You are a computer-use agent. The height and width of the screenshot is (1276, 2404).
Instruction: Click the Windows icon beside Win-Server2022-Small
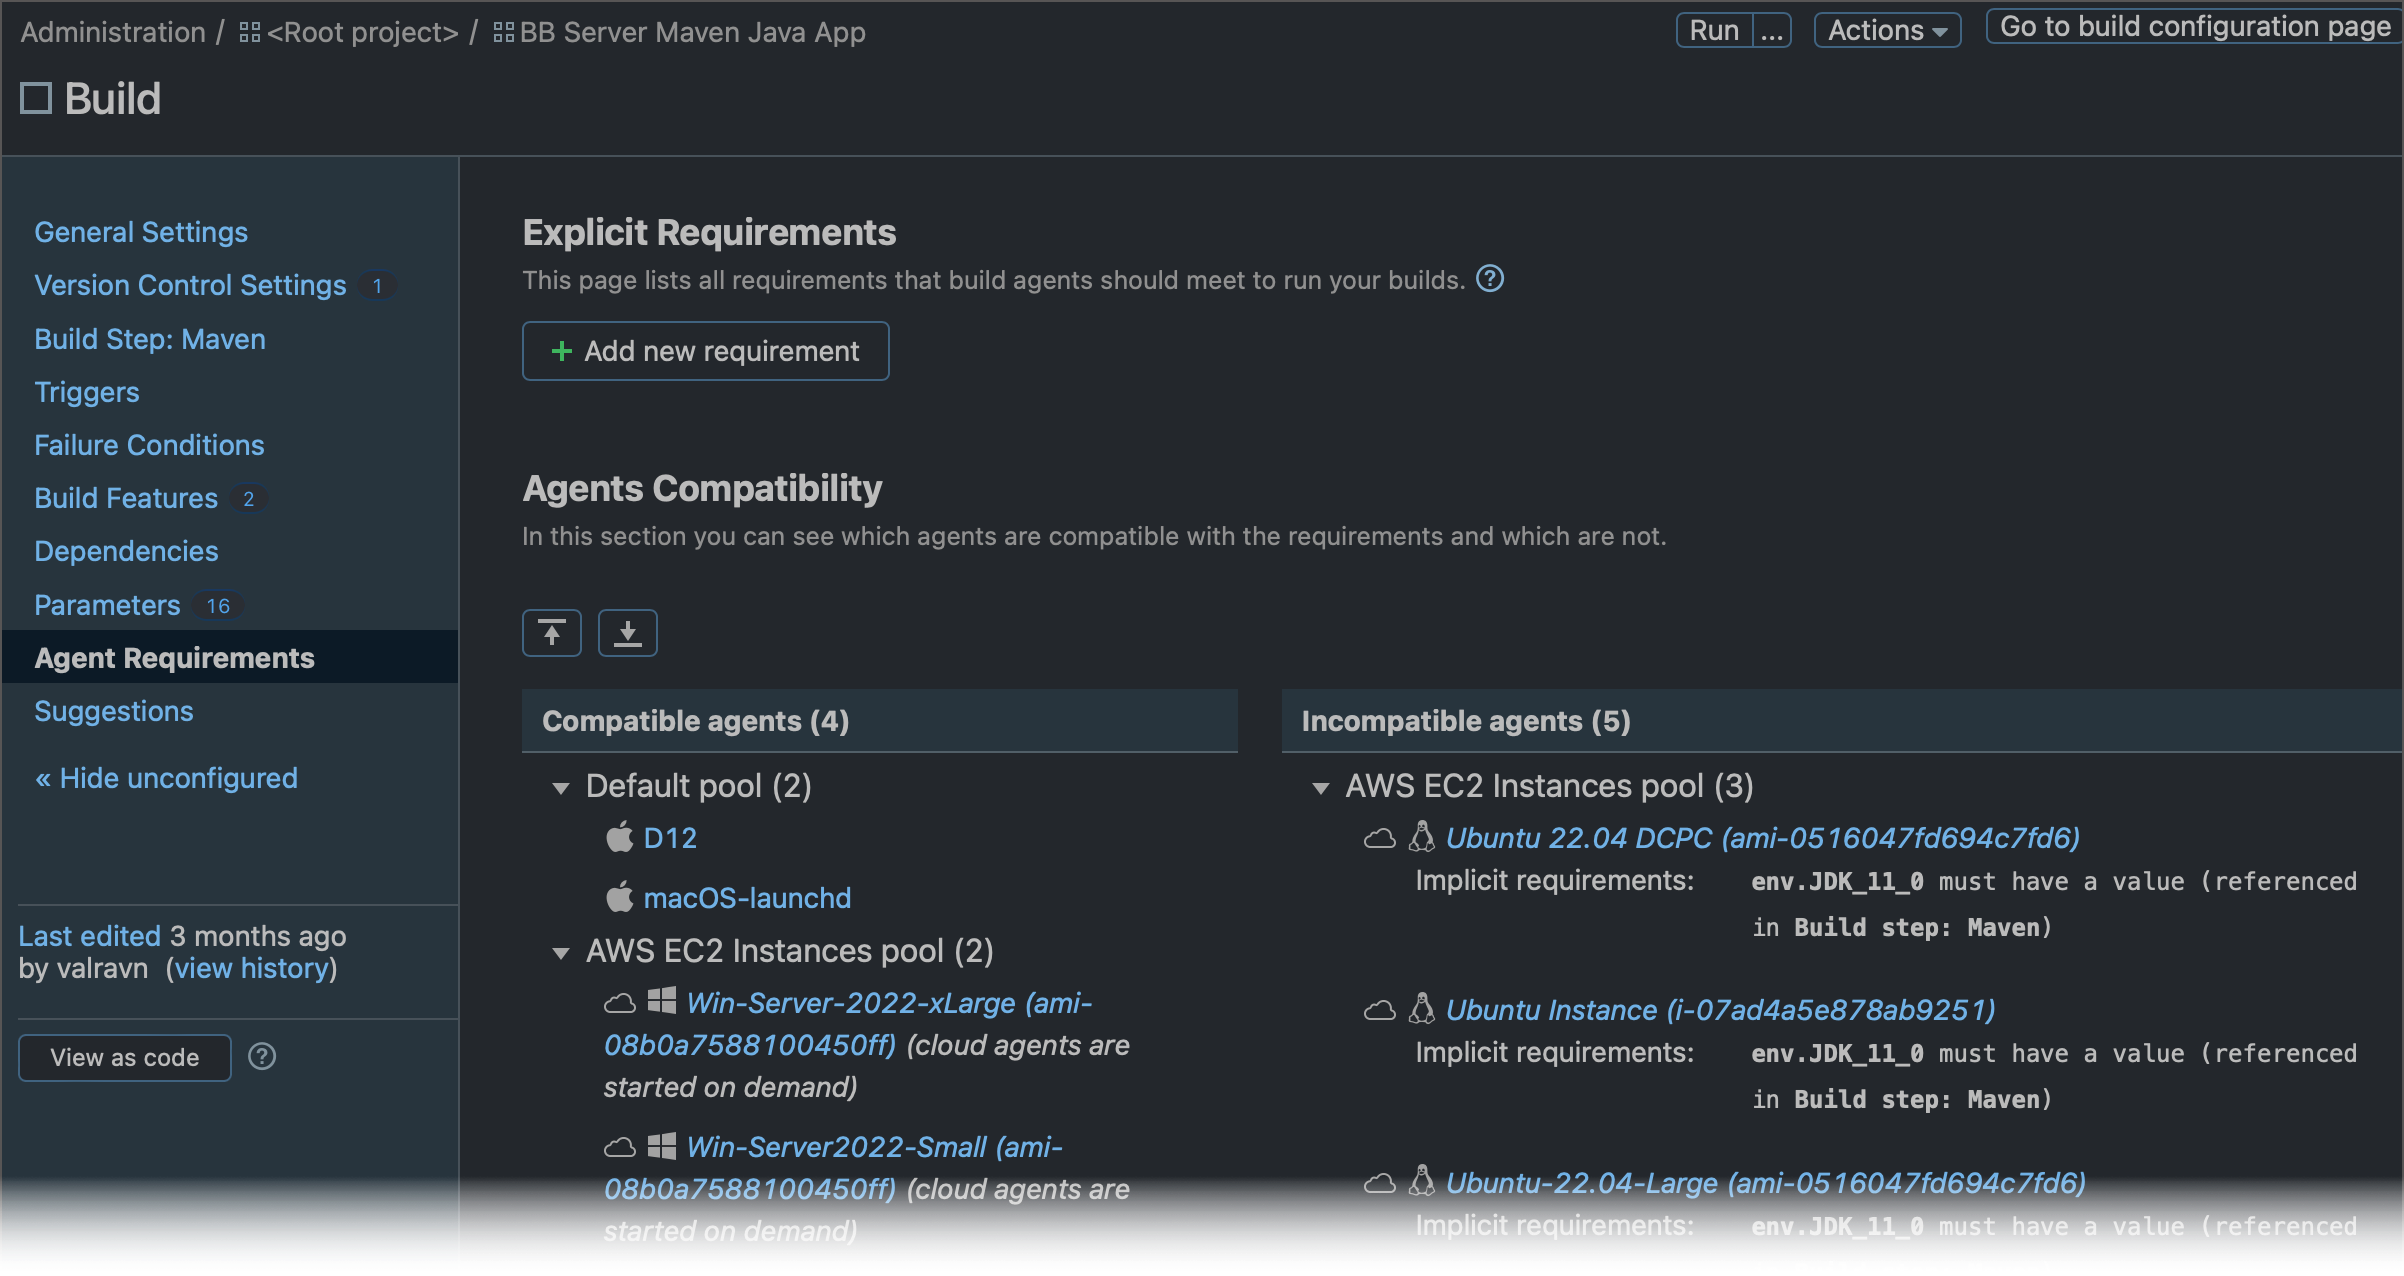[661, 1147]
